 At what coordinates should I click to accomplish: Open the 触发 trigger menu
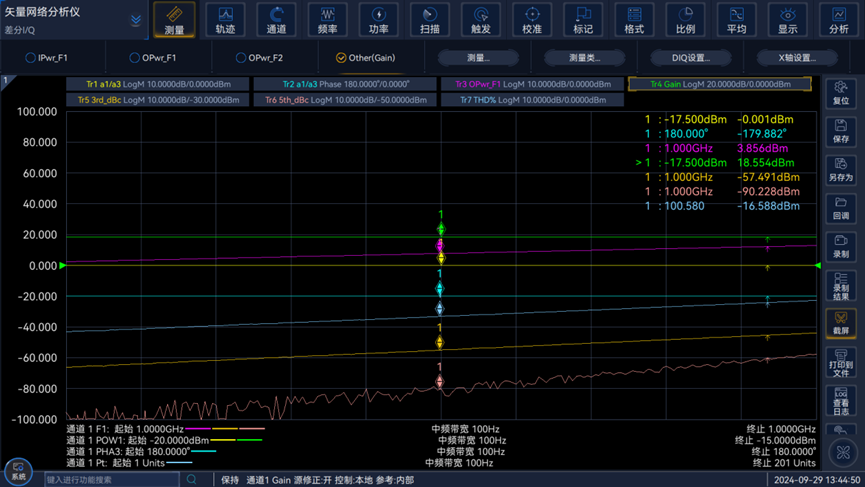pos(481,20)
